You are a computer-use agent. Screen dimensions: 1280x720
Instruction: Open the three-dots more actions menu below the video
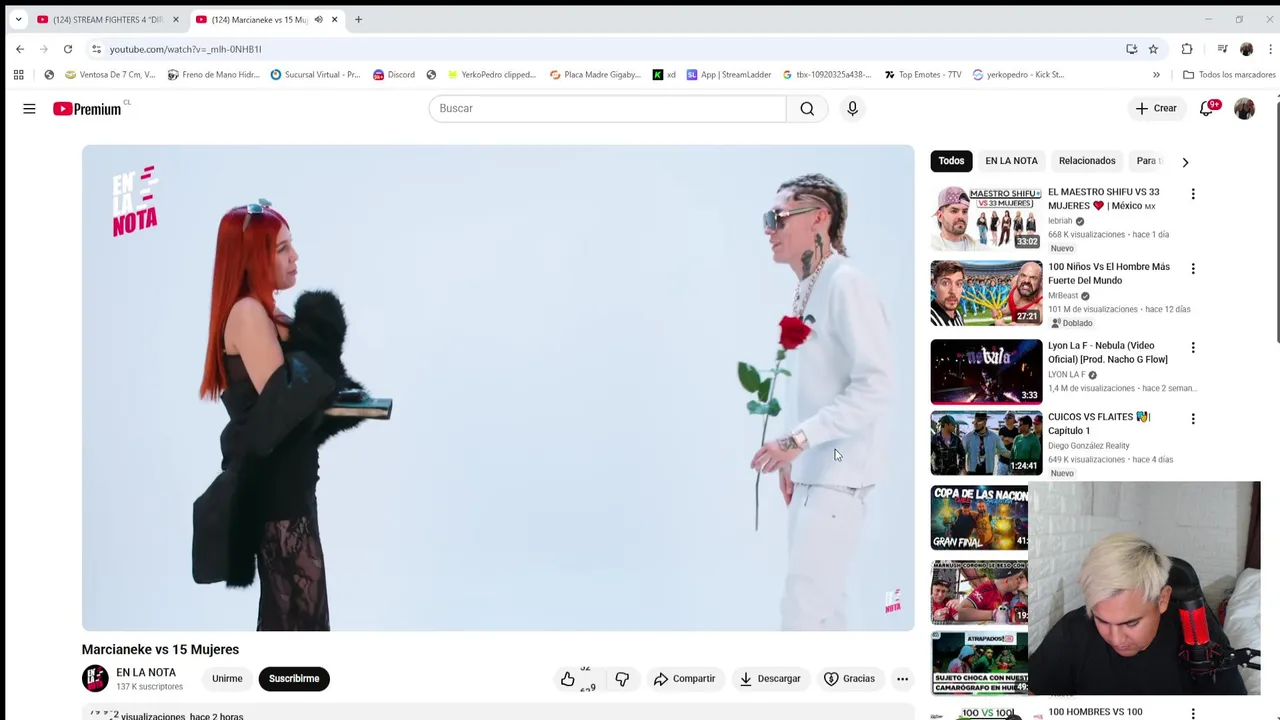pos(902,679)
